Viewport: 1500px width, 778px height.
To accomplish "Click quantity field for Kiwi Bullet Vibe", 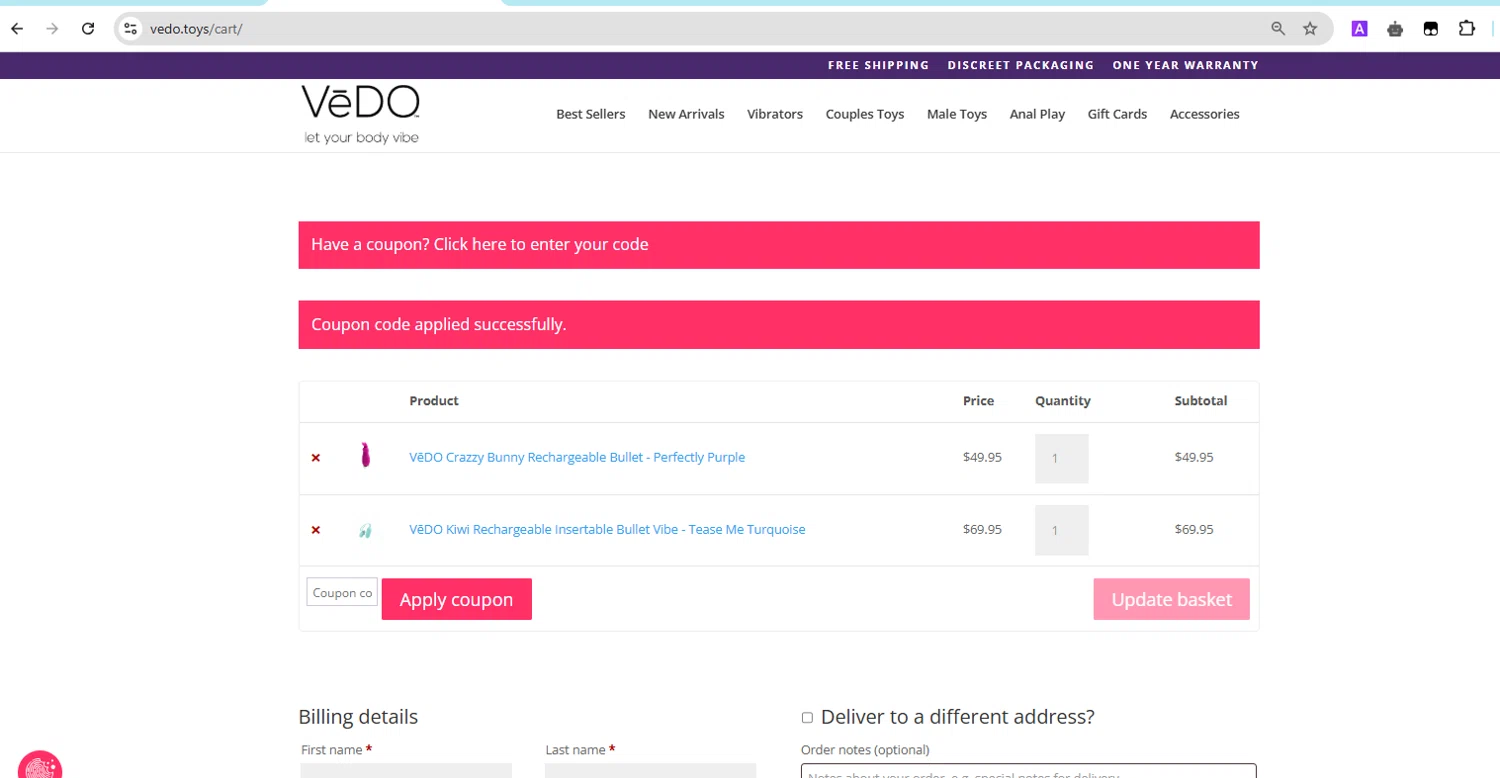I will [x=1062, y=530].
